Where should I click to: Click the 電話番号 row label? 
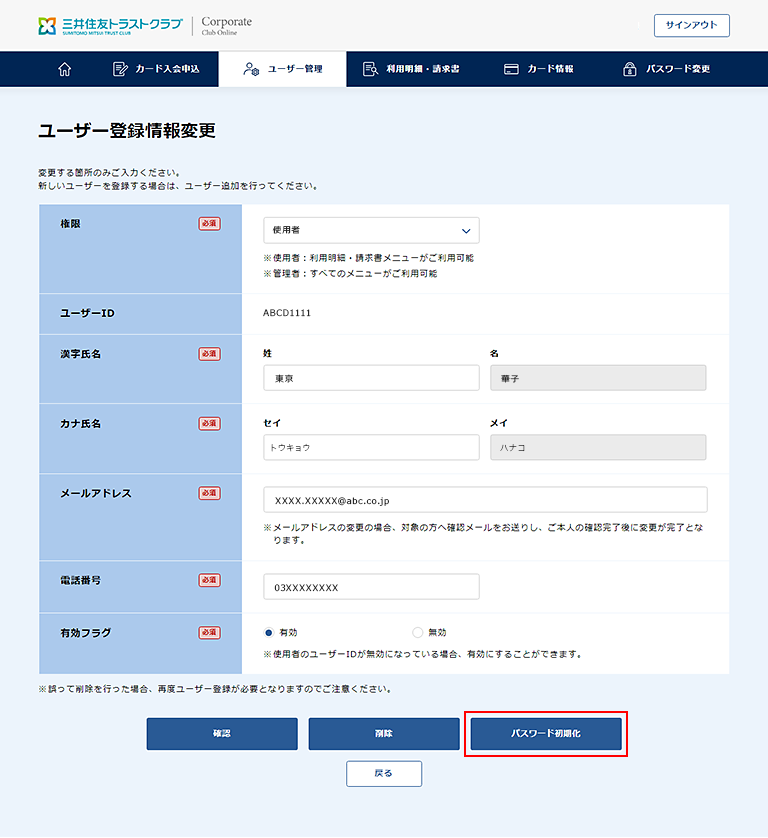click(80, 580)
